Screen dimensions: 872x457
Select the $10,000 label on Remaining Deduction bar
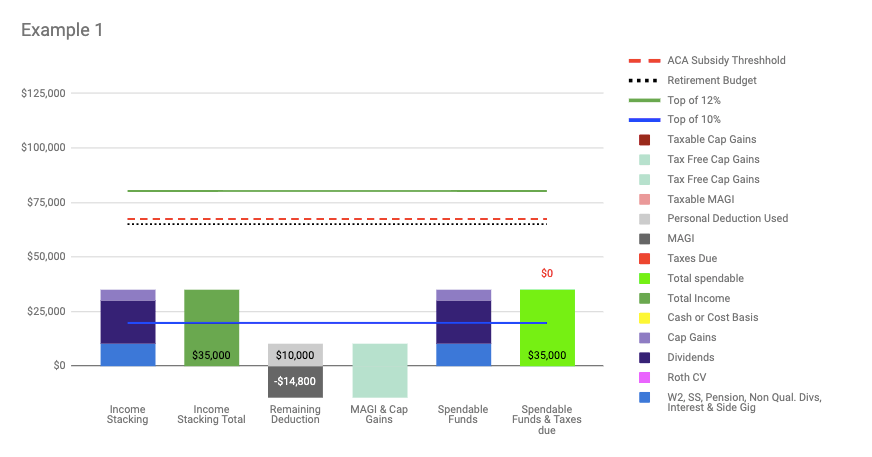pyautogui.click(x=295, y=355)
